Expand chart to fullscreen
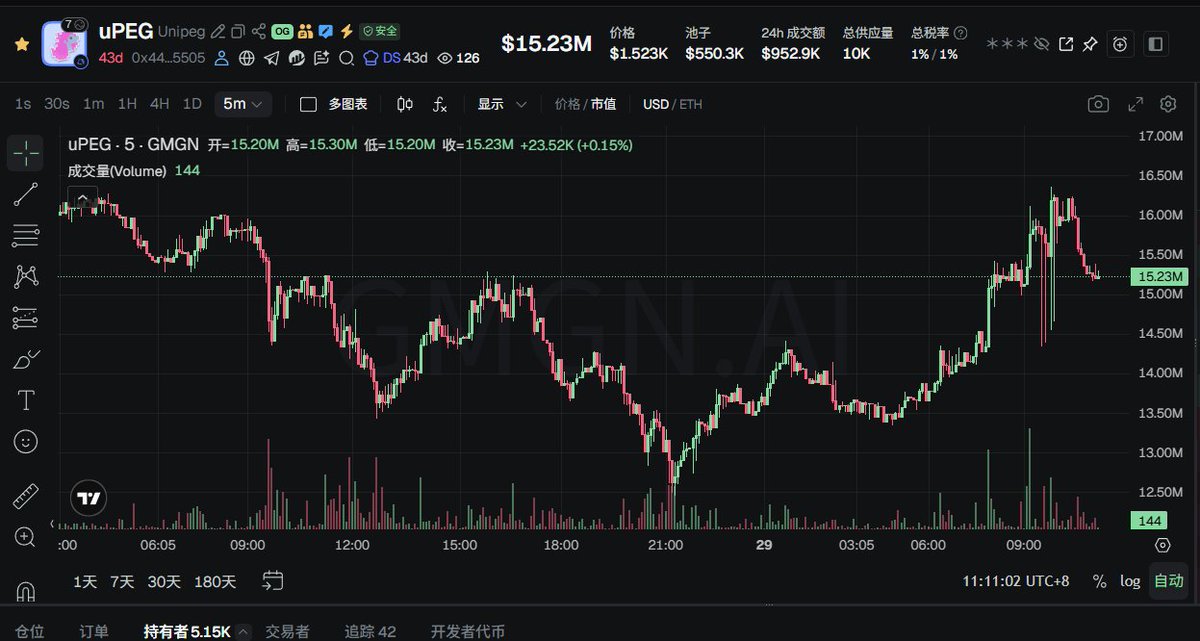The width and height of the screenshot is (1200, 641). [x=1135, y=104]
